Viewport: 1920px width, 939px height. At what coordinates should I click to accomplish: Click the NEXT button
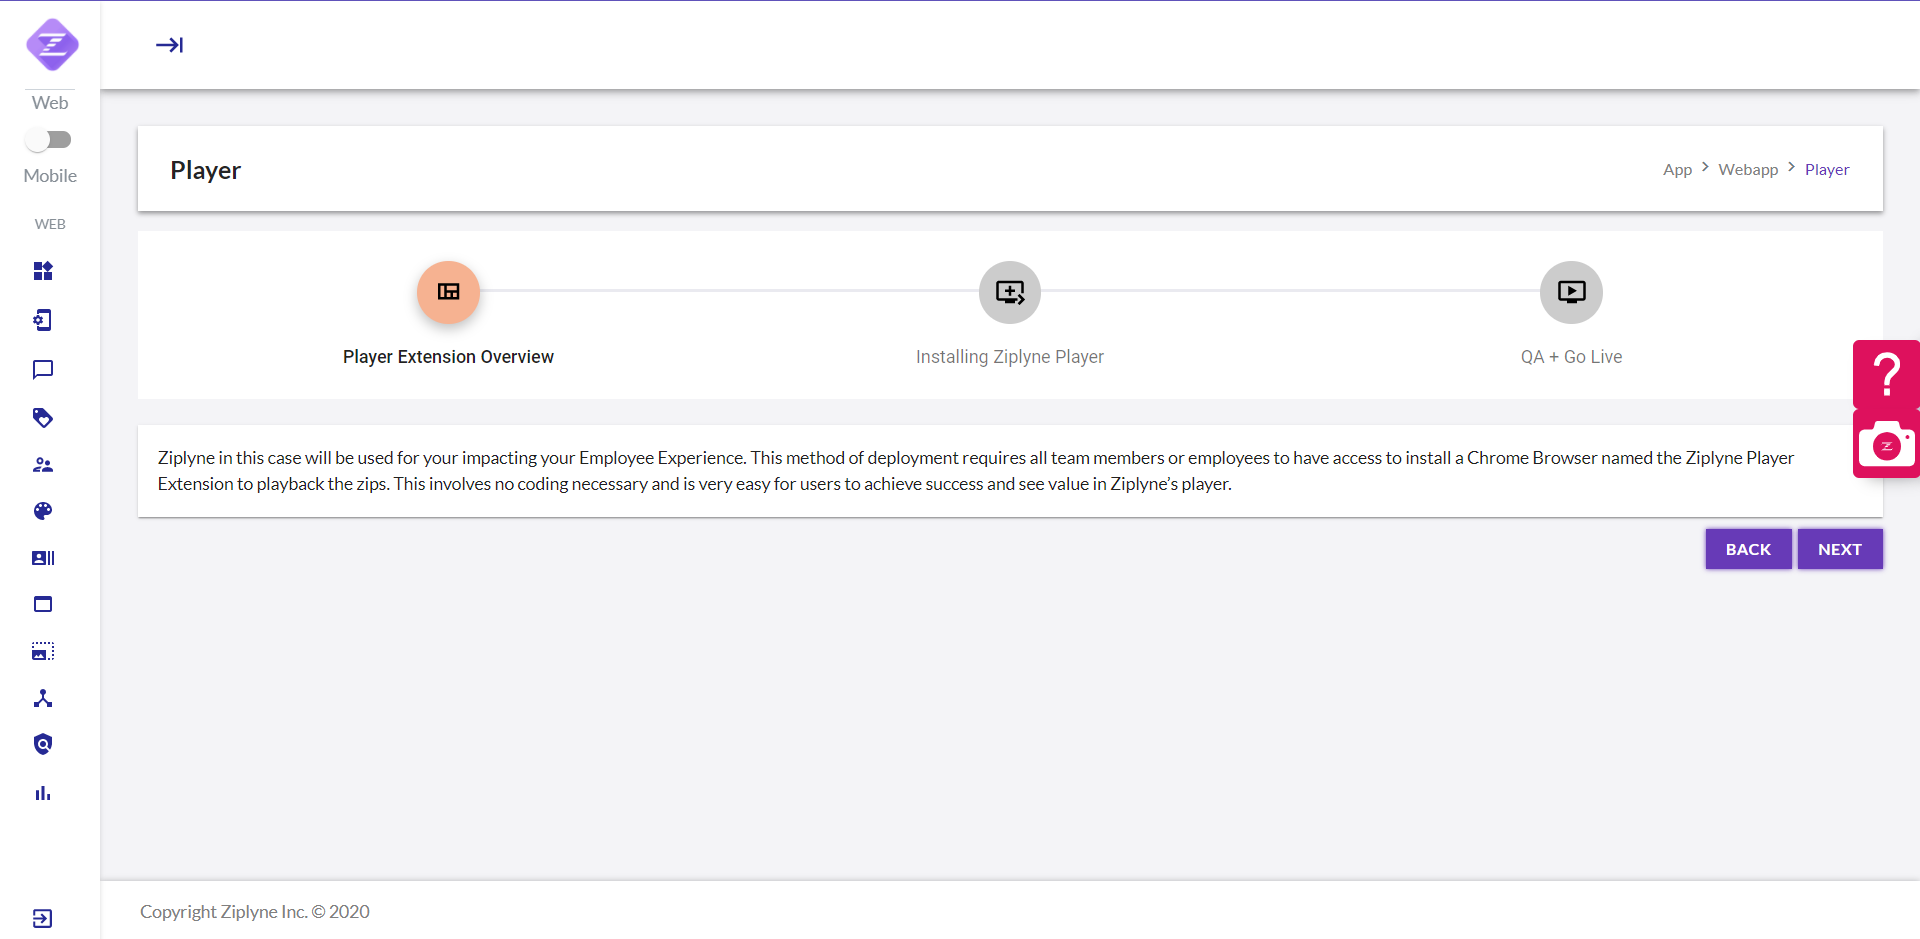[x=1840, y=549]
